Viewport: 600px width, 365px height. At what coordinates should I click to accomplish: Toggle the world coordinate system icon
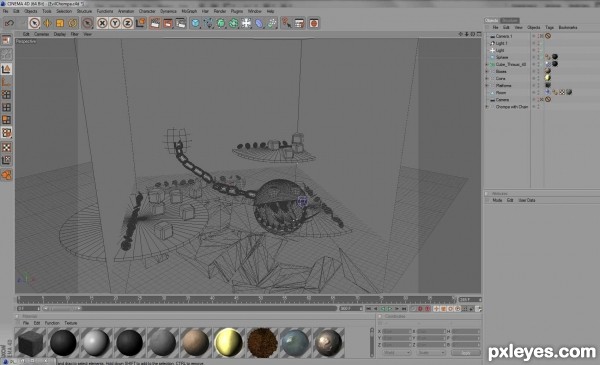[x=140, y=23]
